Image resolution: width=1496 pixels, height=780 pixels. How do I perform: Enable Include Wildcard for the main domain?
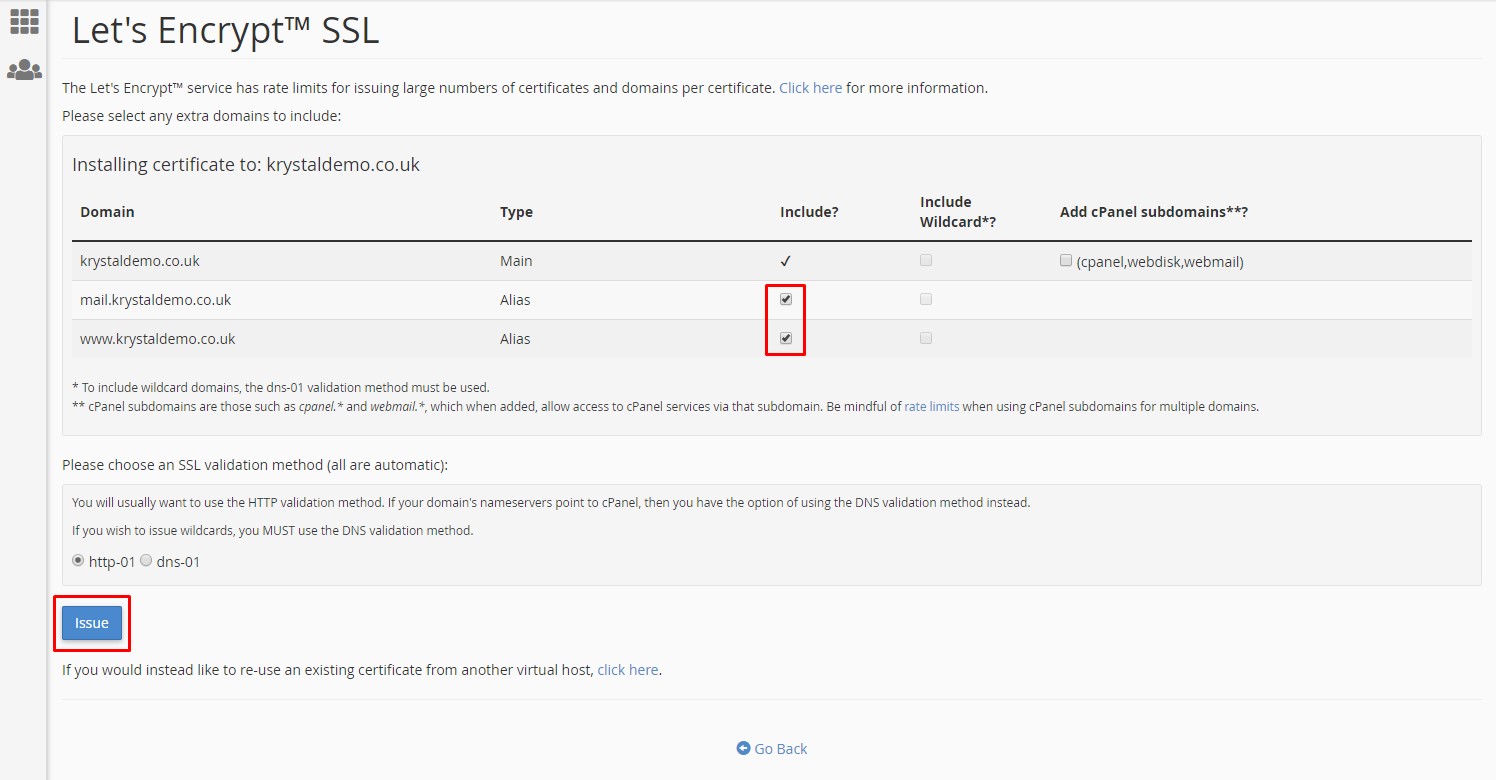click(x=925, y=259)
